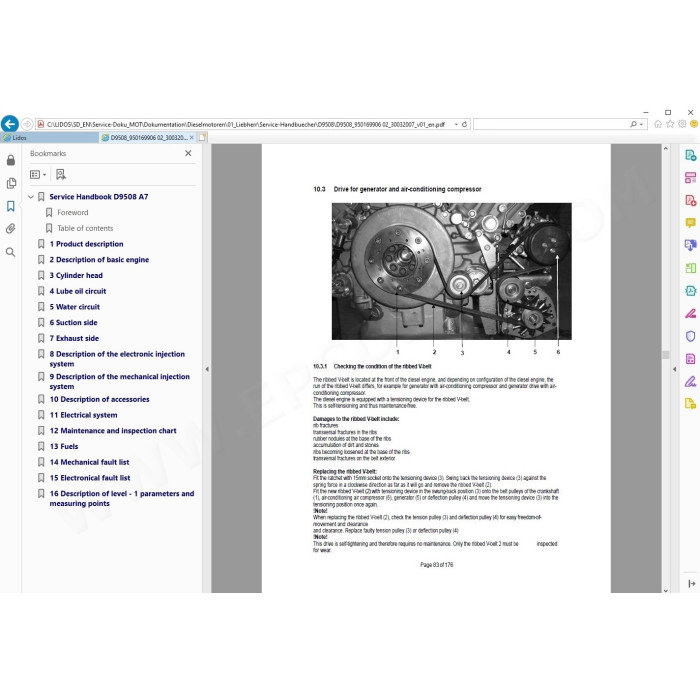
Task: Refresh the page with the reload icon
Action: pos(465,125)
